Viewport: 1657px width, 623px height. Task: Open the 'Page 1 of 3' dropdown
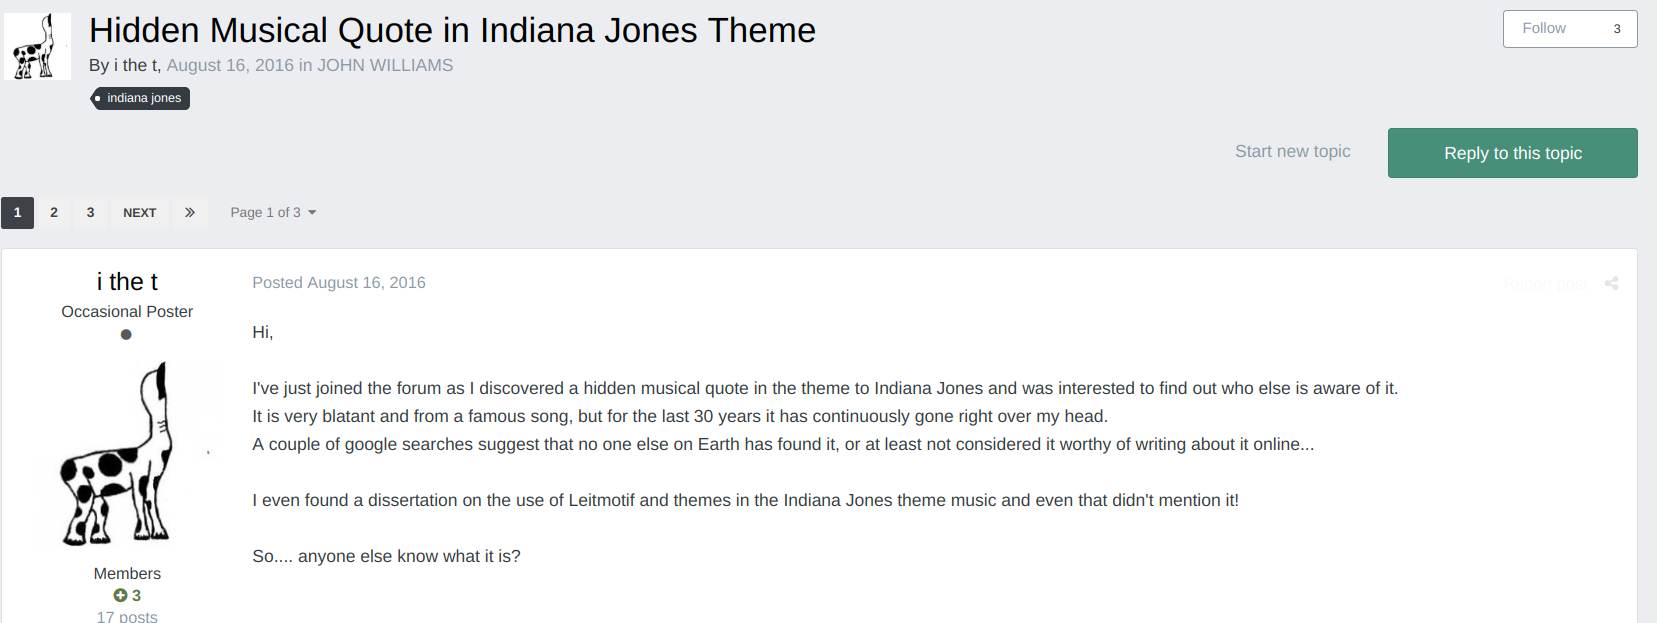pos(273,212)
